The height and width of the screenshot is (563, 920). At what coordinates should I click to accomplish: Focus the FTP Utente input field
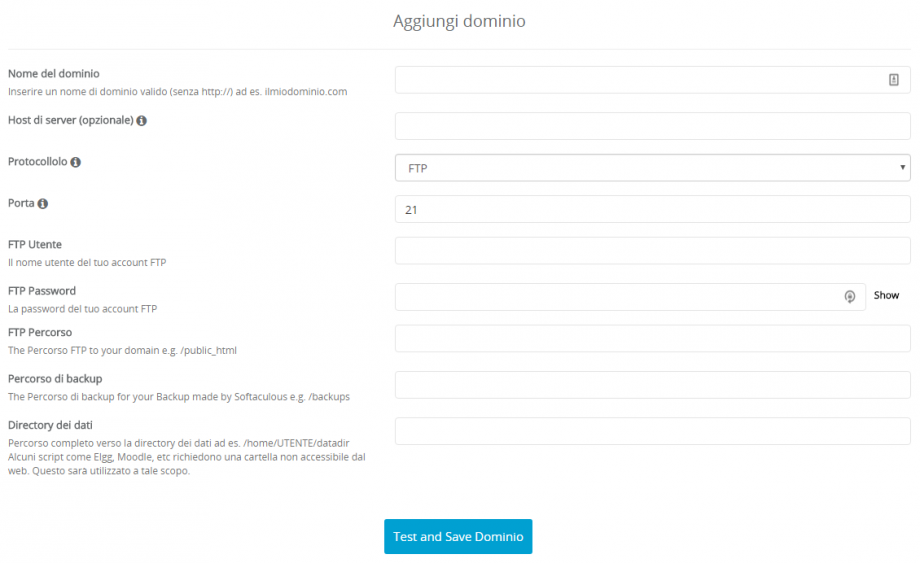tap(652, 251)
